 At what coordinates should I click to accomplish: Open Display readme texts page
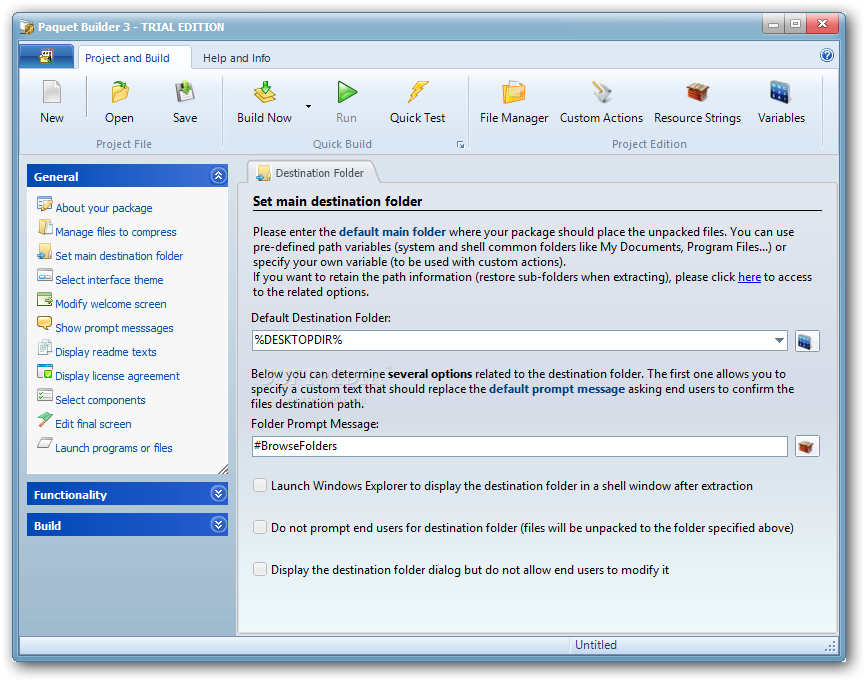106,352
